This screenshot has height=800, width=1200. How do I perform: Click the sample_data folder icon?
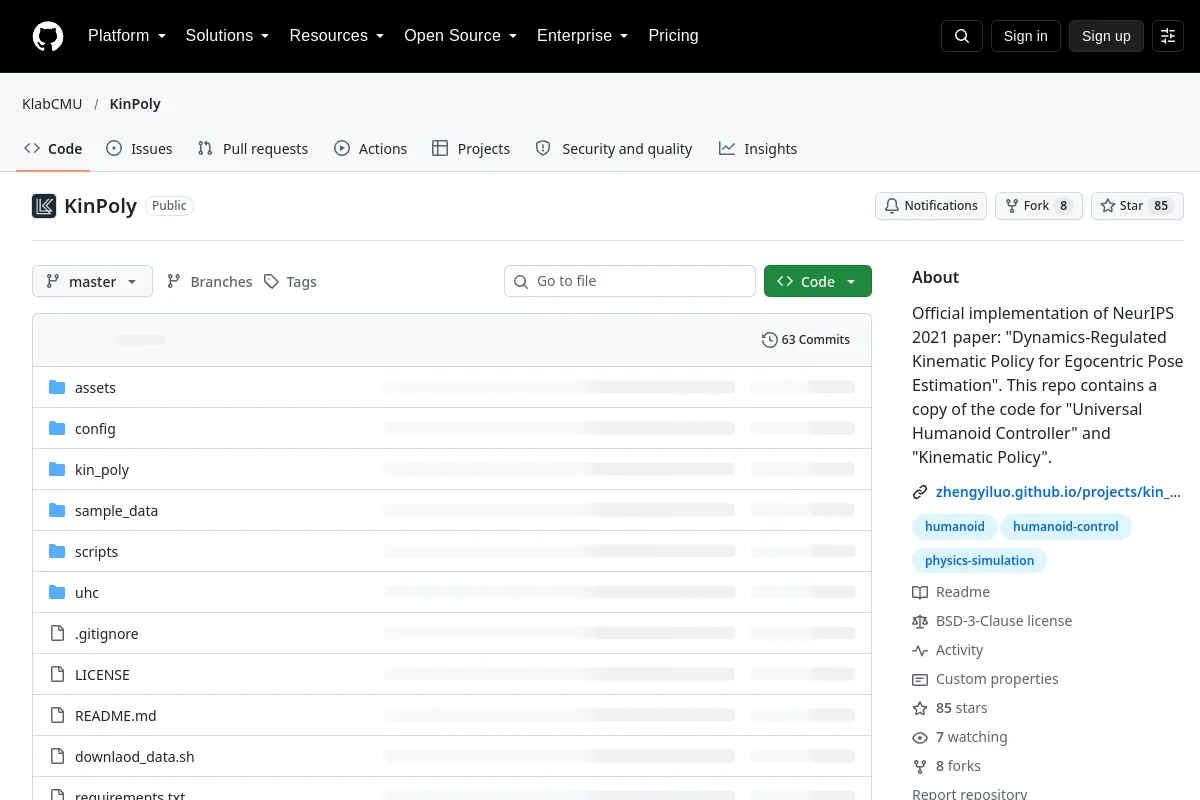pos(57,510)
